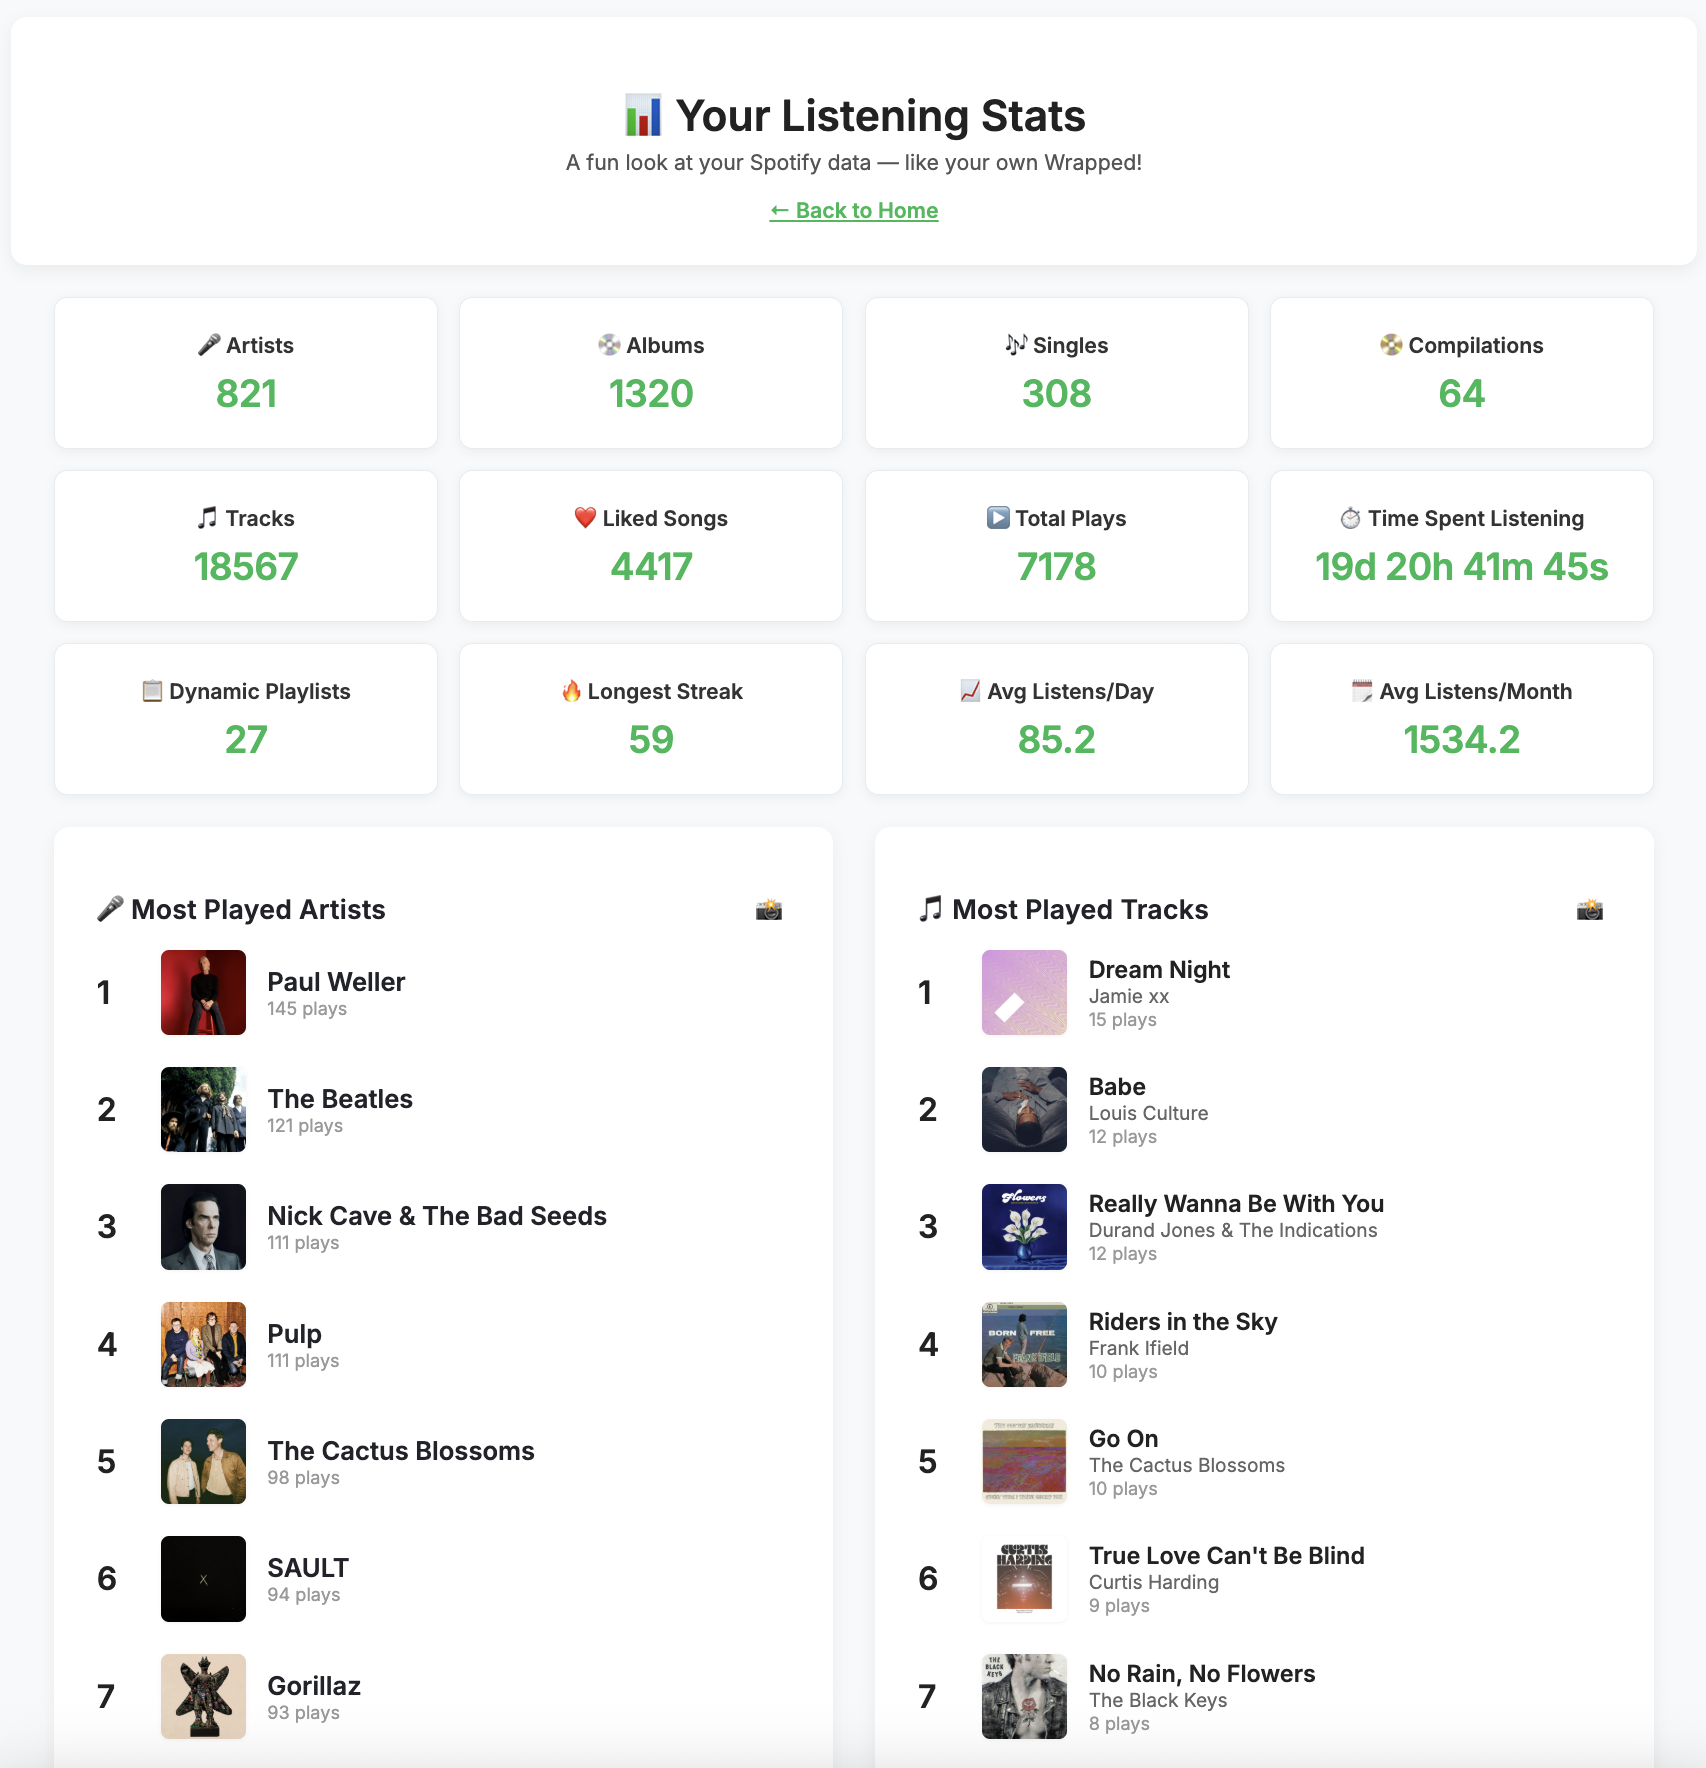The width and height of the screenshot is (1706, 1768).
Task: Click the Paul Weller artist thumbnail
Action: tap(202, 992)
